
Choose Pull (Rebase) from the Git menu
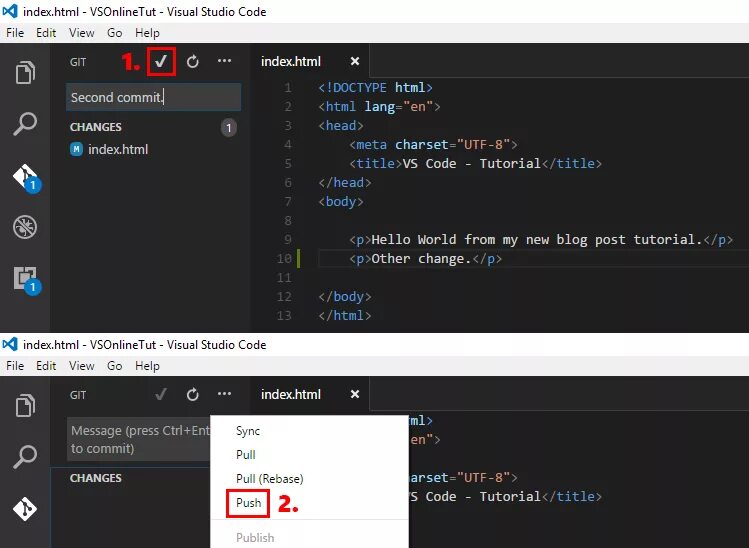point(269,479)
